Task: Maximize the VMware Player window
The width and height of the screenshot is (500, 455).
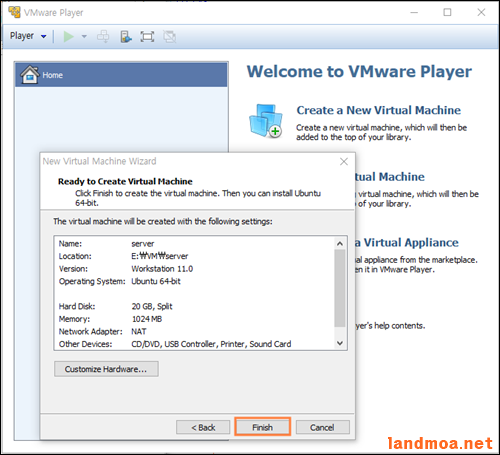Action: 447,12
